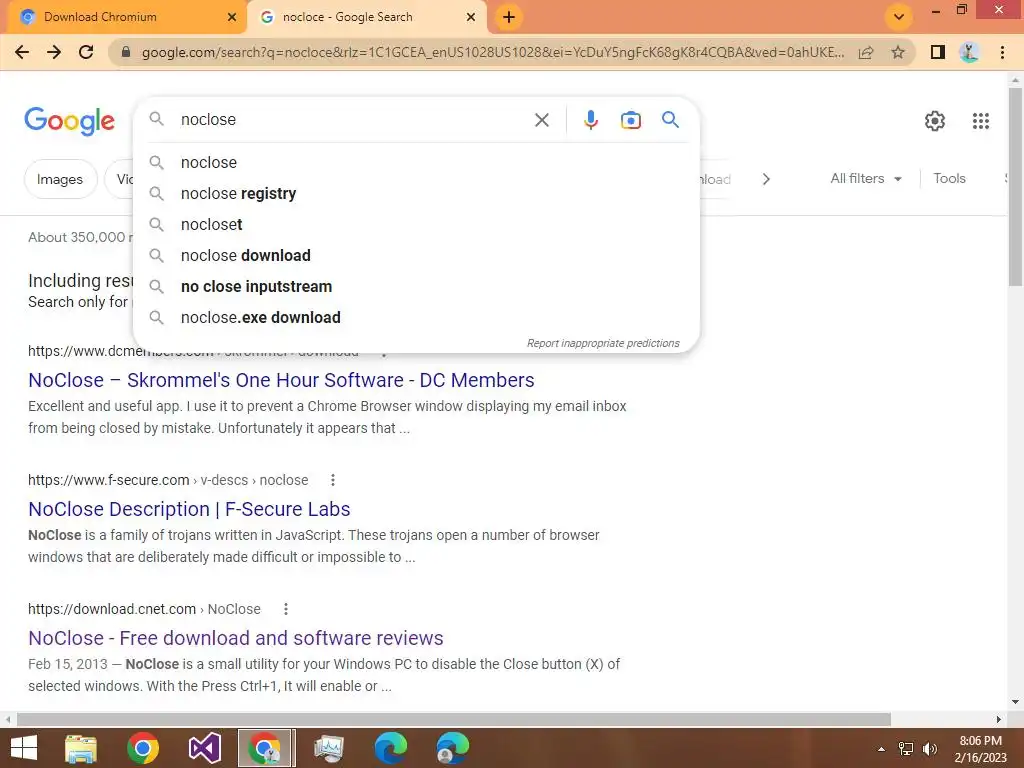
Task: Open NoClose Free download and software reviews
Action: point(236,638)
